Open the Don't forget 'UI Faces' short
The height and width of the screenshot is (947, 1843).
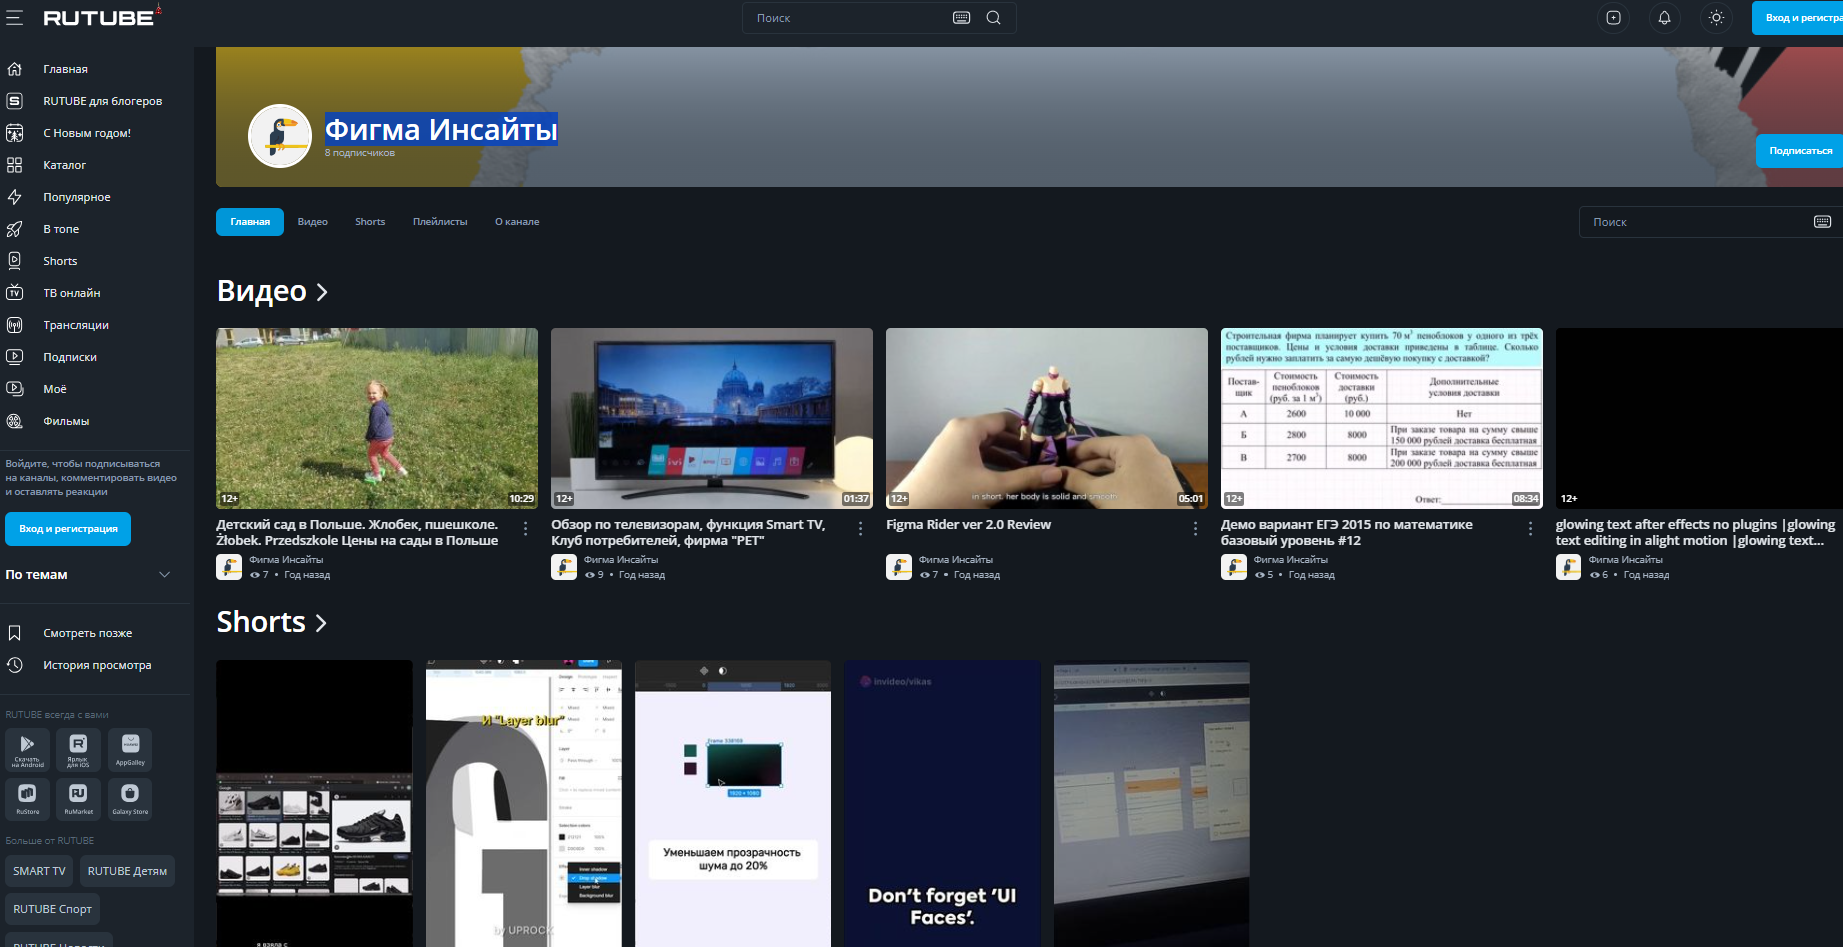tap(942, 804)
